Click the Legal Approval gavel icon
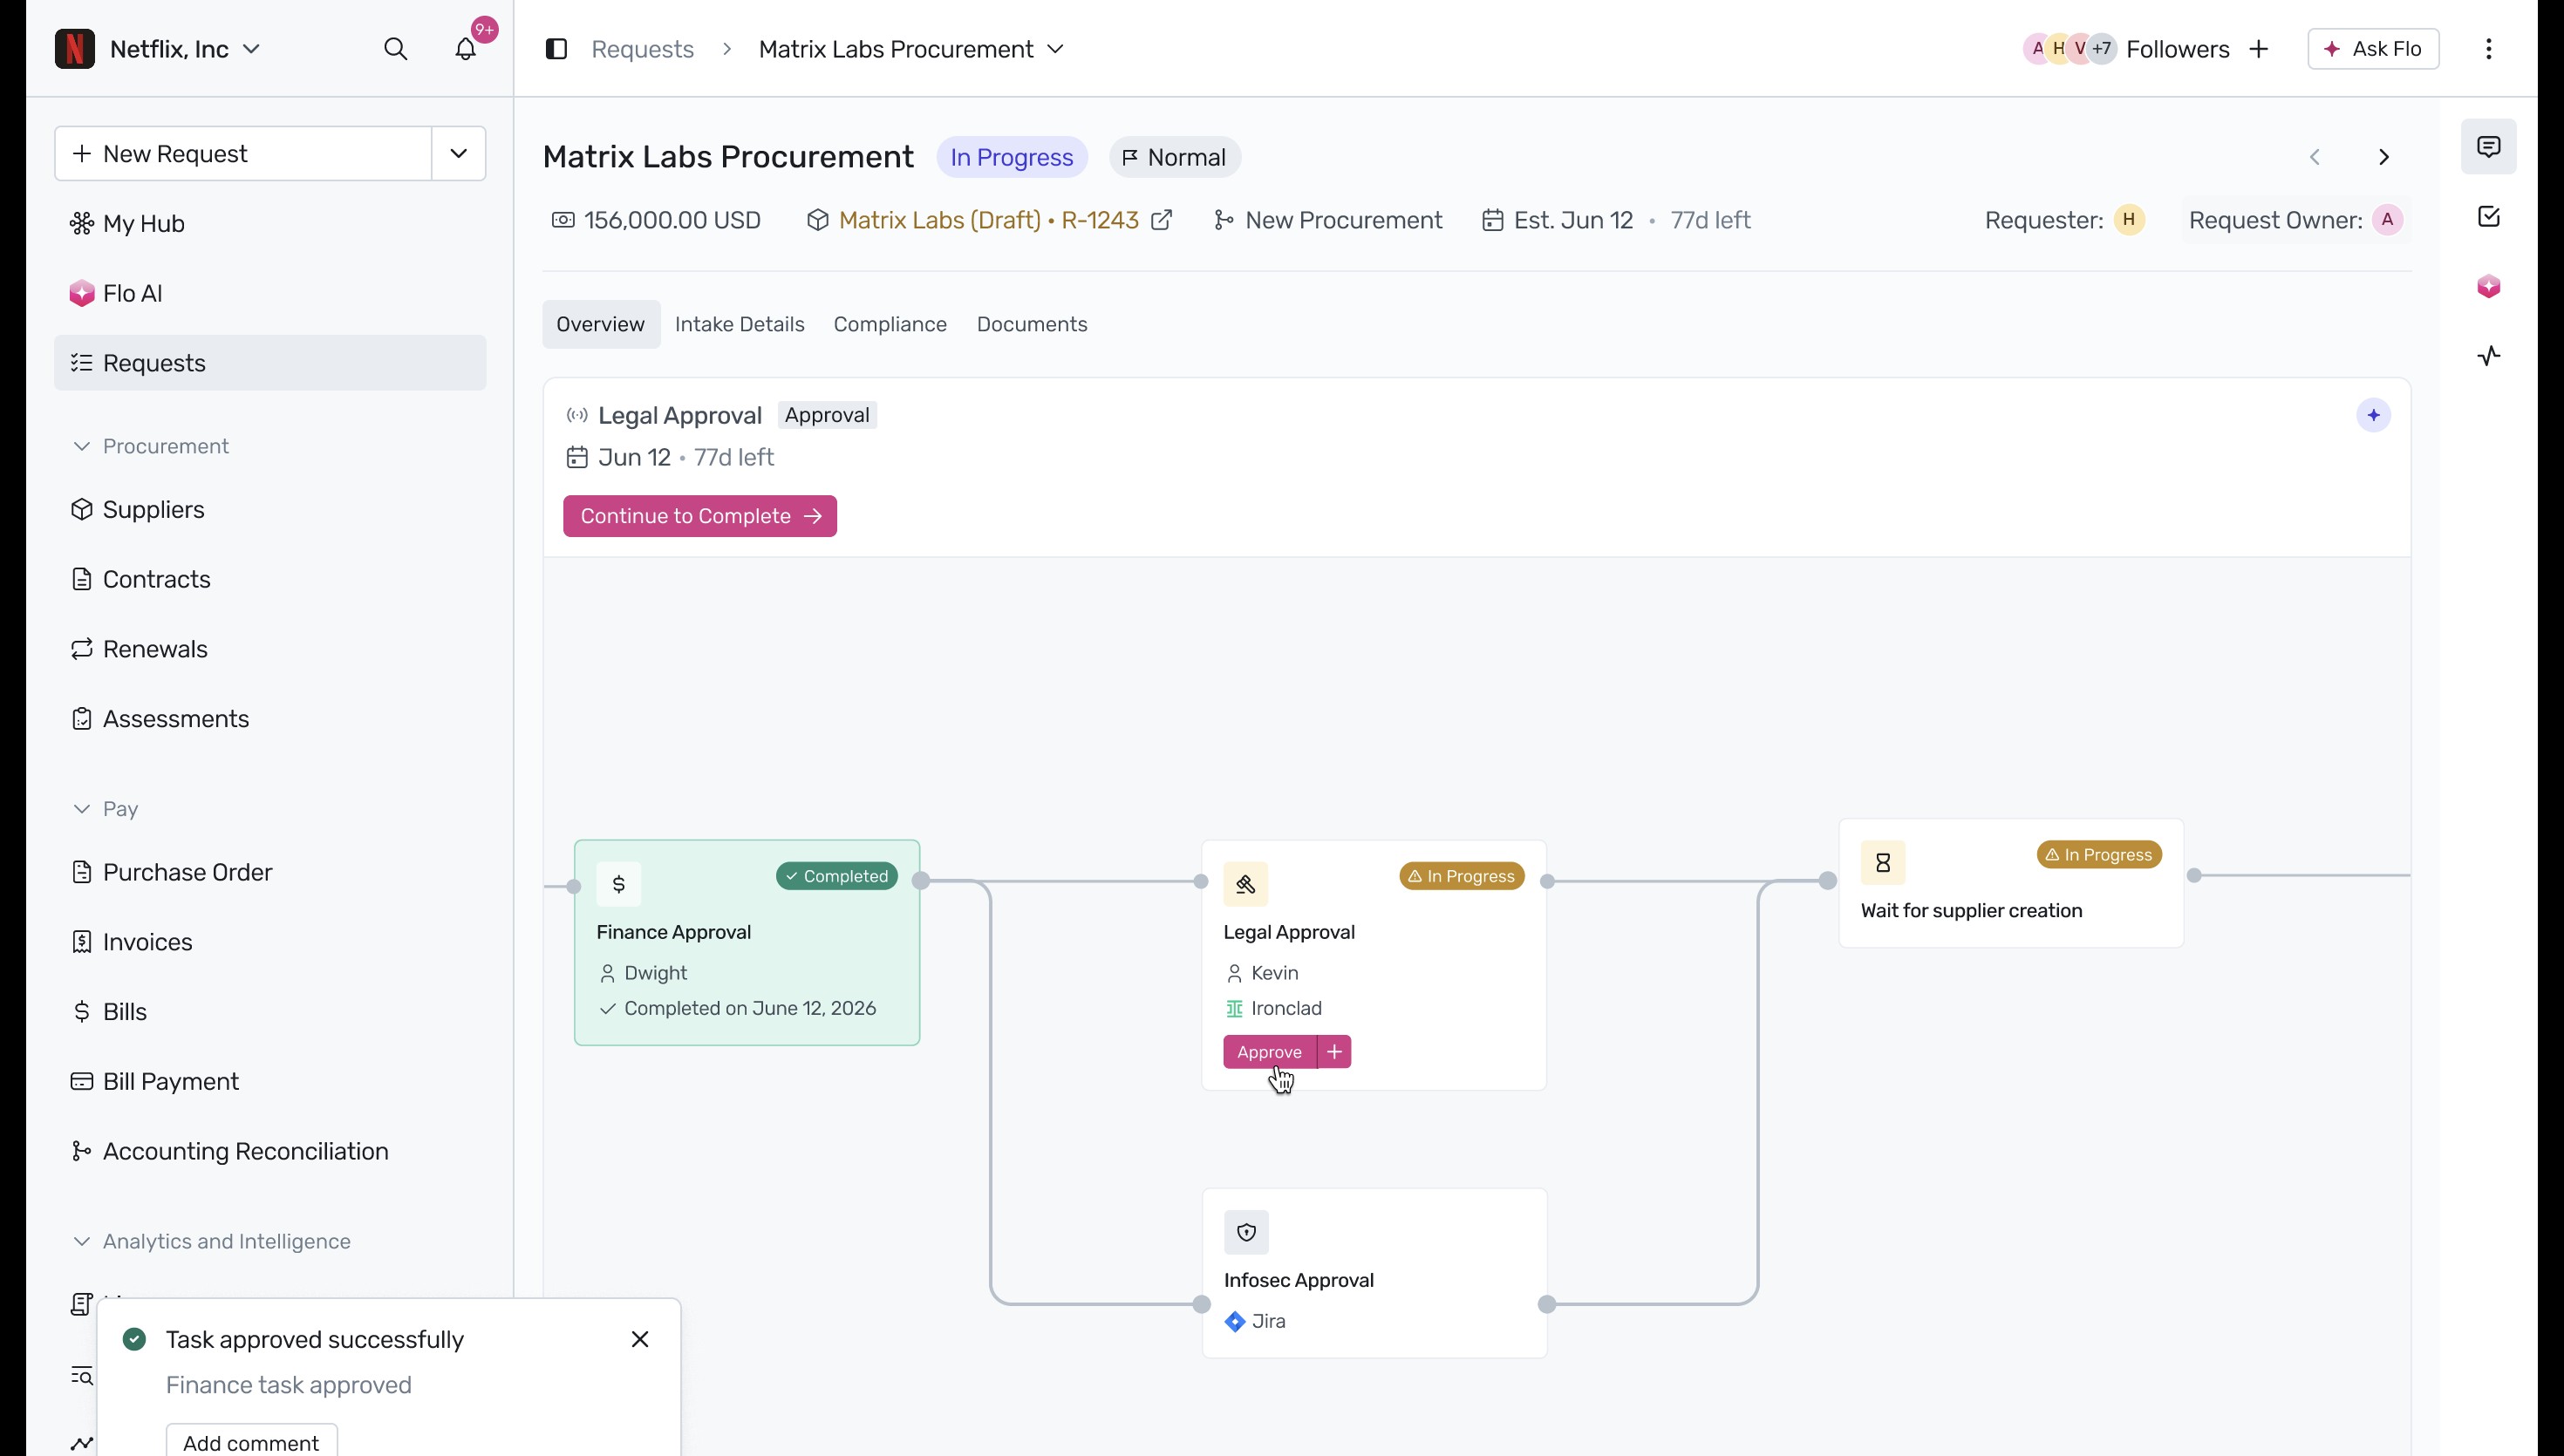This screenshot has width=2564, height=1456. (x=1246, y=884)
